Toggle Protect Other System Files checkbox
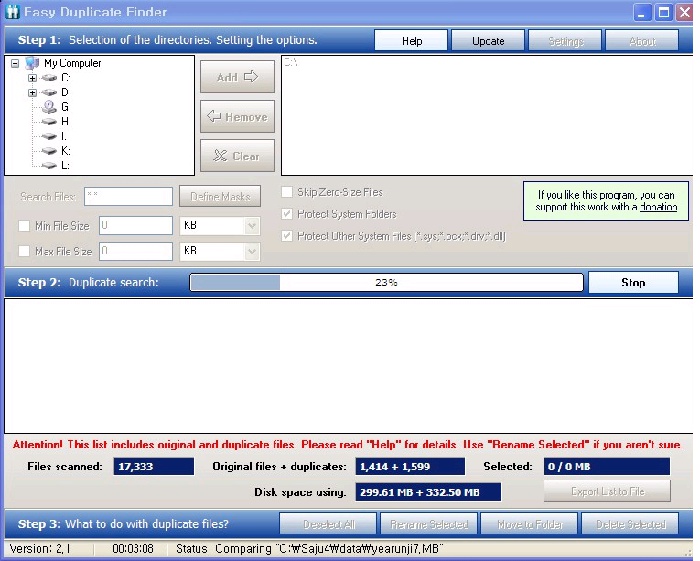This screenshot has height=561, width=700. (287, 236)
